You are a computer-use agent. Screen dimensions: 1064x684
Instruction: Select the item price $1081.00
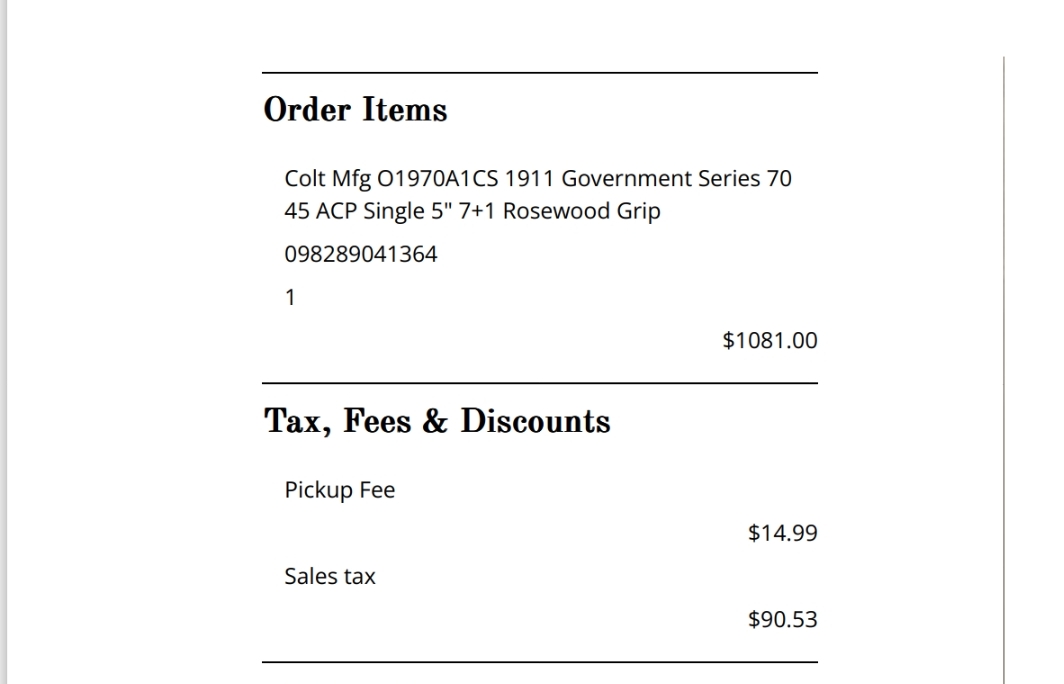coord(770,340)
